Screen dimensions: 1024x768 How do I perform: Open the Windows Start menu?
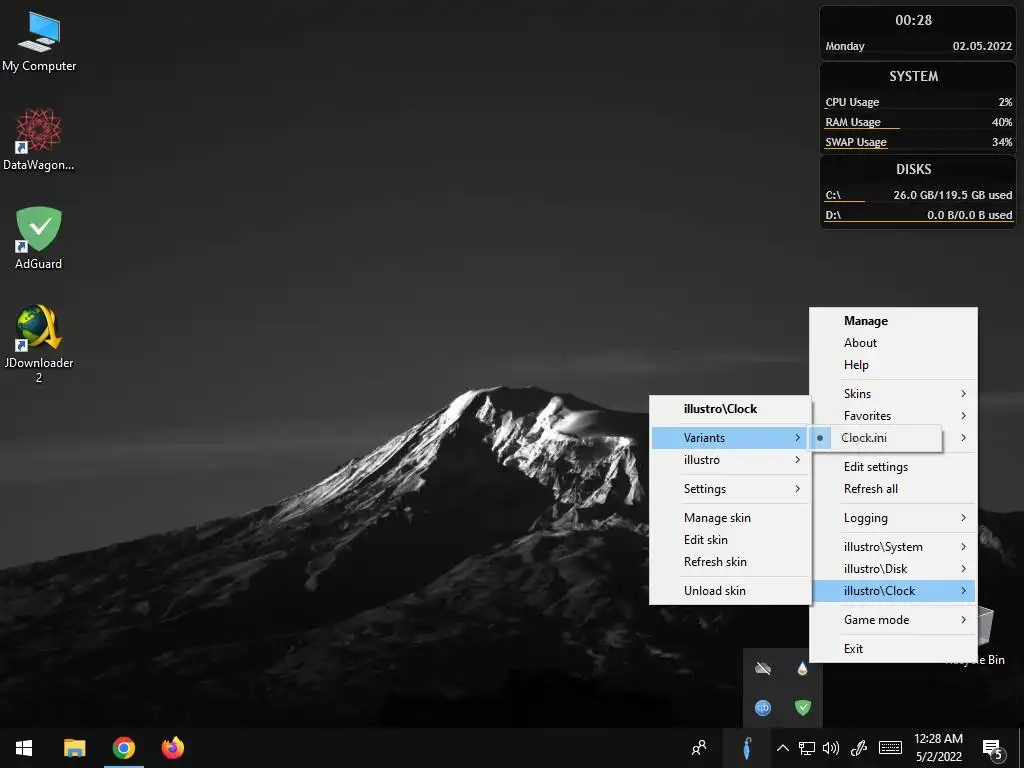pyautogui.click(x=24, y=748)
